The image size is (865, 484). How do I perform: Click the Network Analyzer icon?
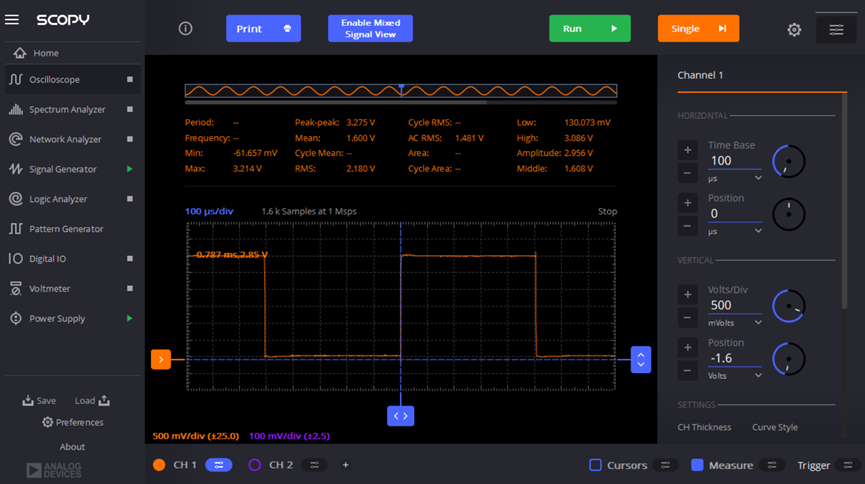16,139
